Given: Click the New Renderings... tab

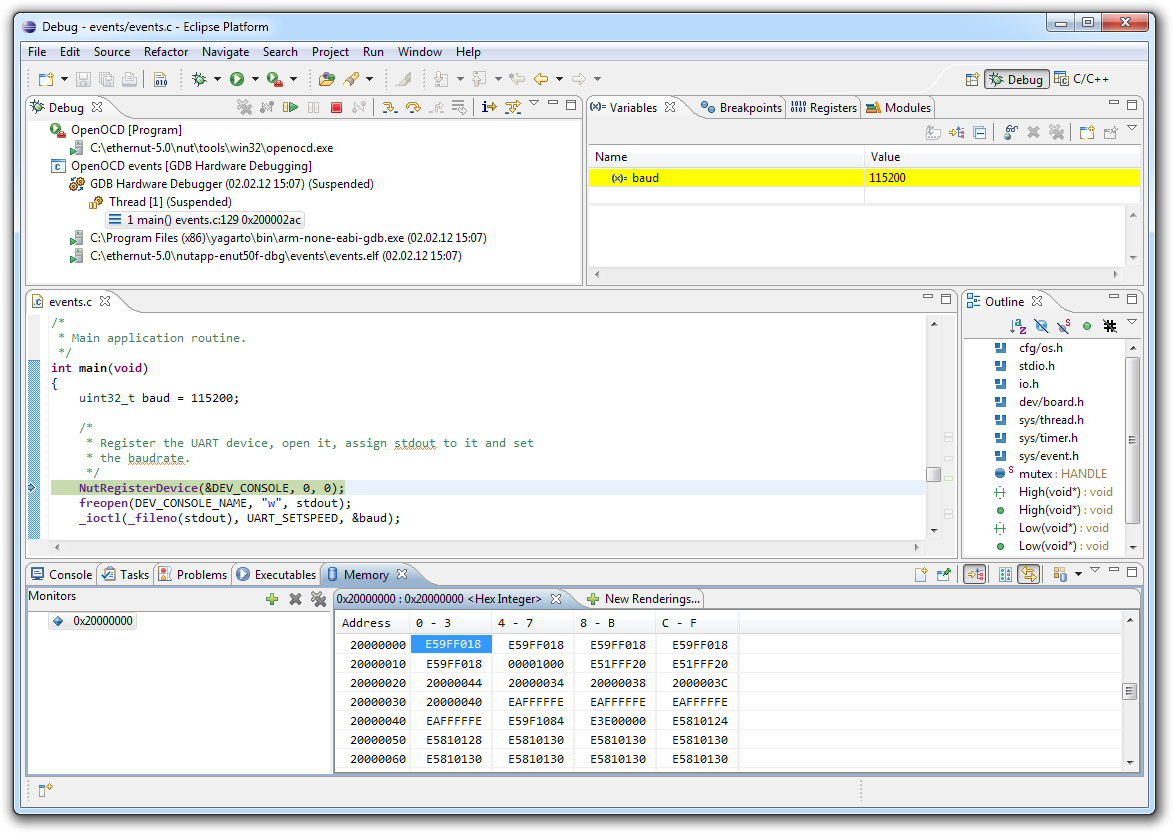Looking at the screenshot, I should tap(644, 599).
